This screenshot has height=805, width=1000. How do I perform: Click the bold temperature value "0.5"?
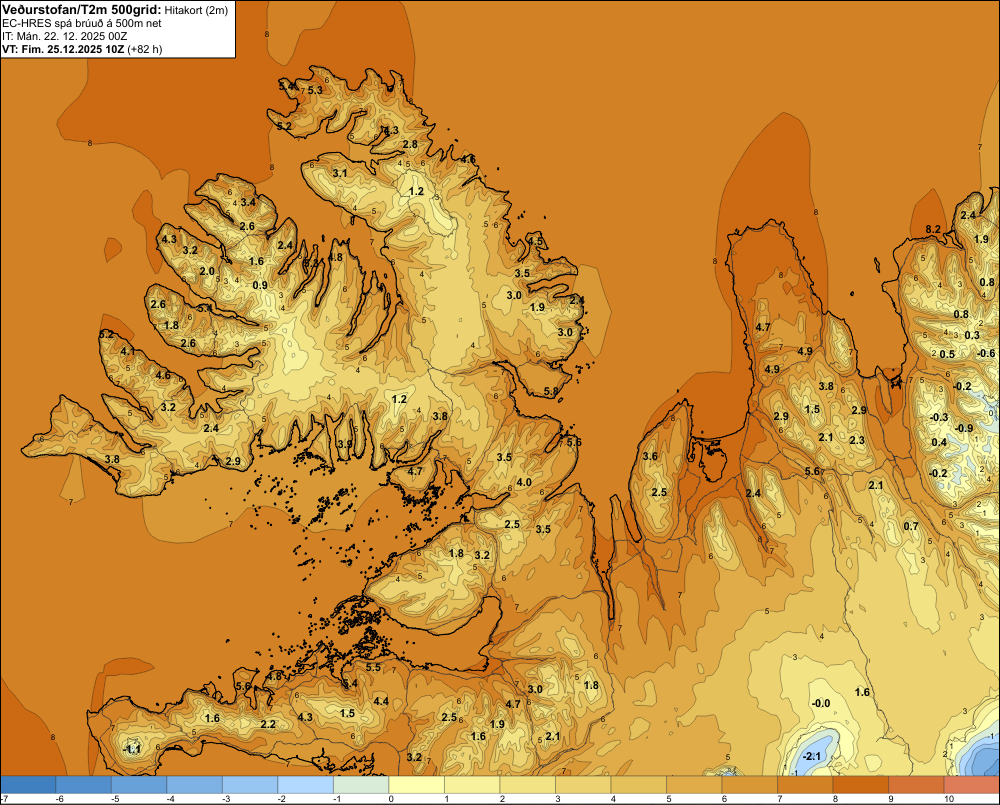[x=948, y=354]
